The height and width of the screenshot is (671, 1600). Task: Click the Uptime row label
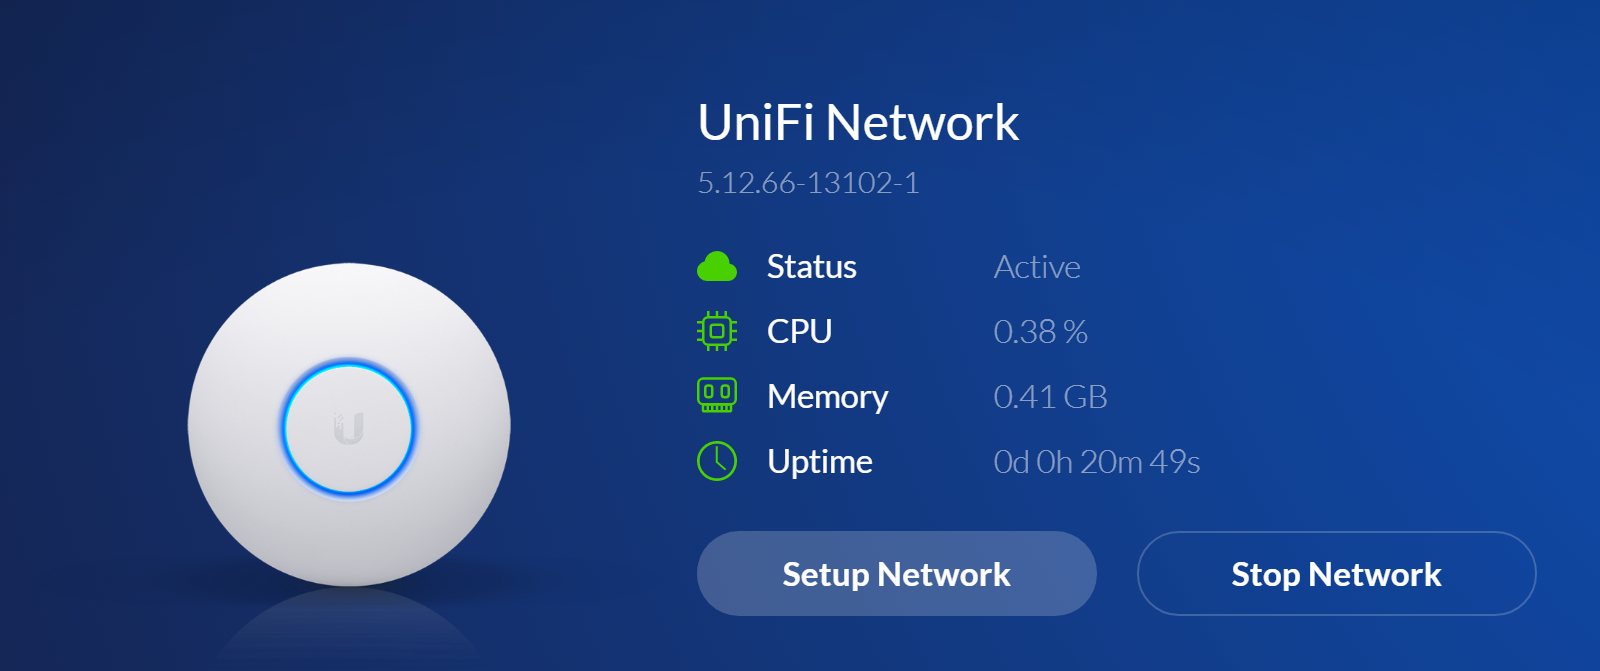[x=818, y=461]
